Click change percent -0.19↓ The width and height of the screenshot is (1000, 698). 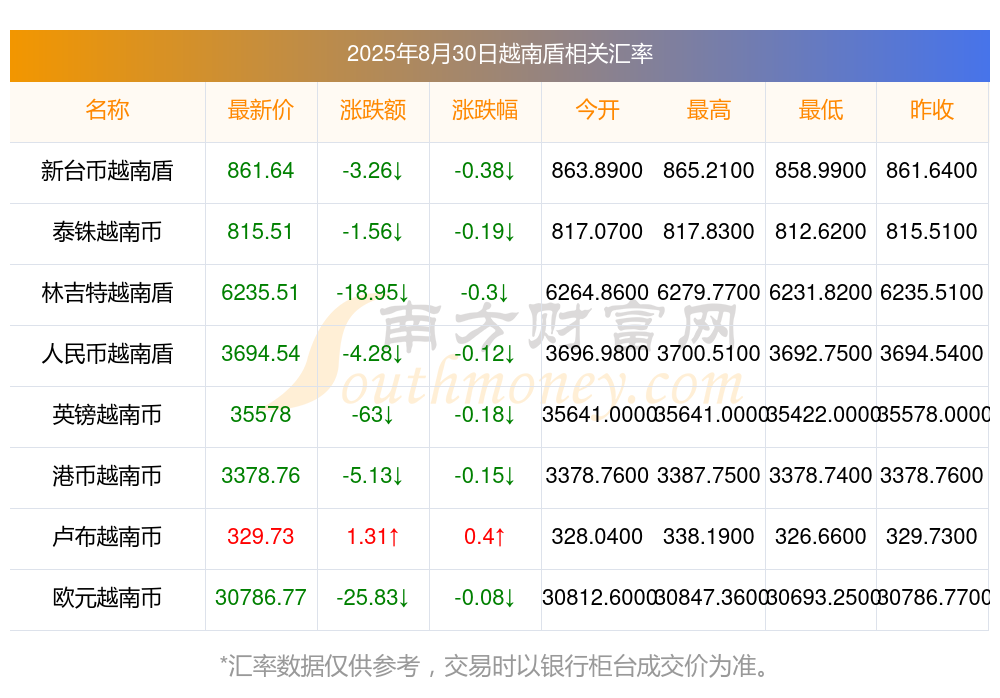pyautogui.click(x=485, y=232)
